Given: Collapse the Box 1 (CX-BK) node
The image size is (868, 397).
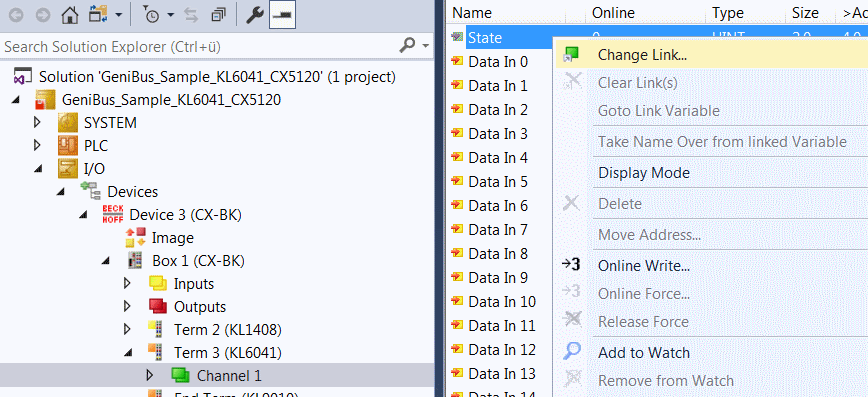Looking at the screenshot, I should pos(106,261).
